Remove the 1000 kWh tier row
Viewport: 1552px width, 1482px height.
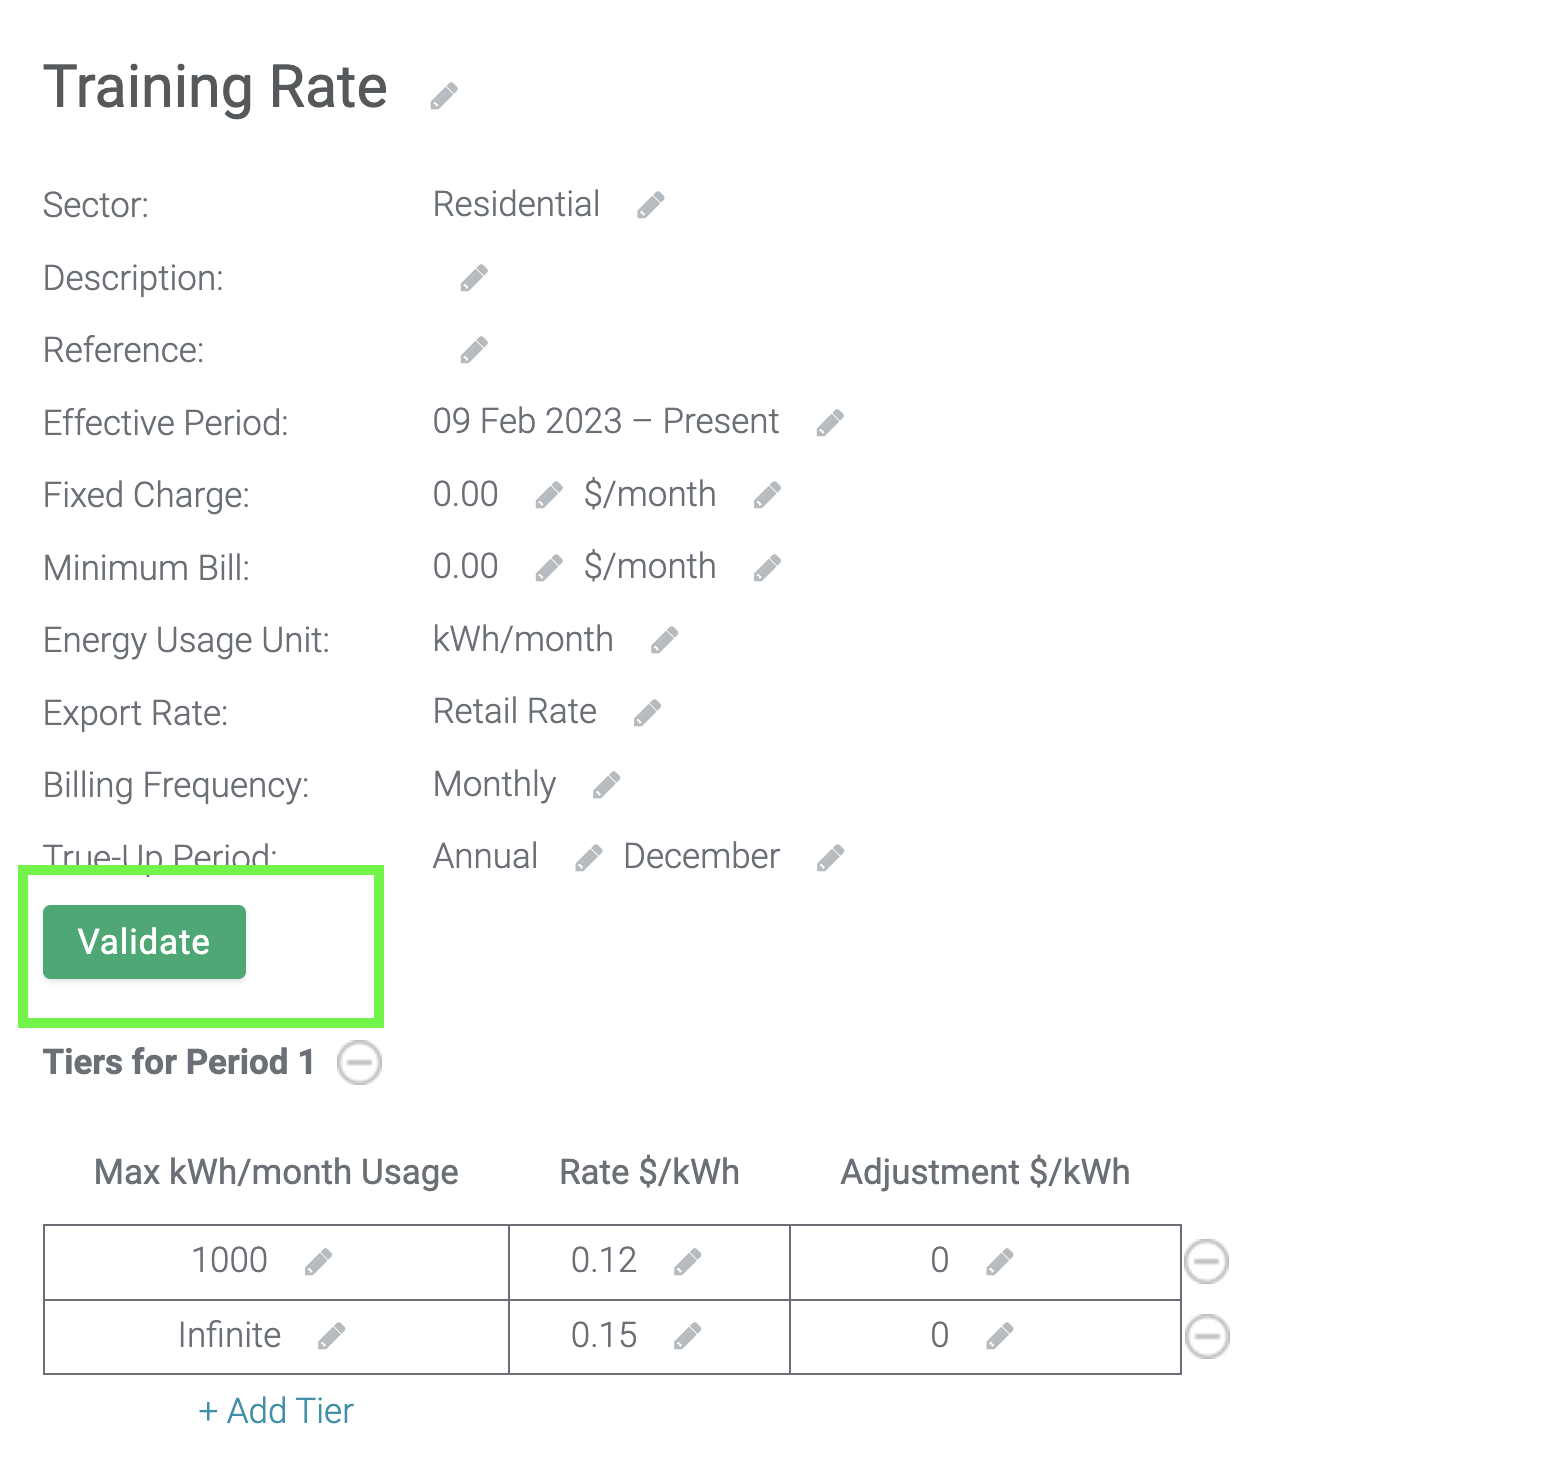tap(1206, 1261)
